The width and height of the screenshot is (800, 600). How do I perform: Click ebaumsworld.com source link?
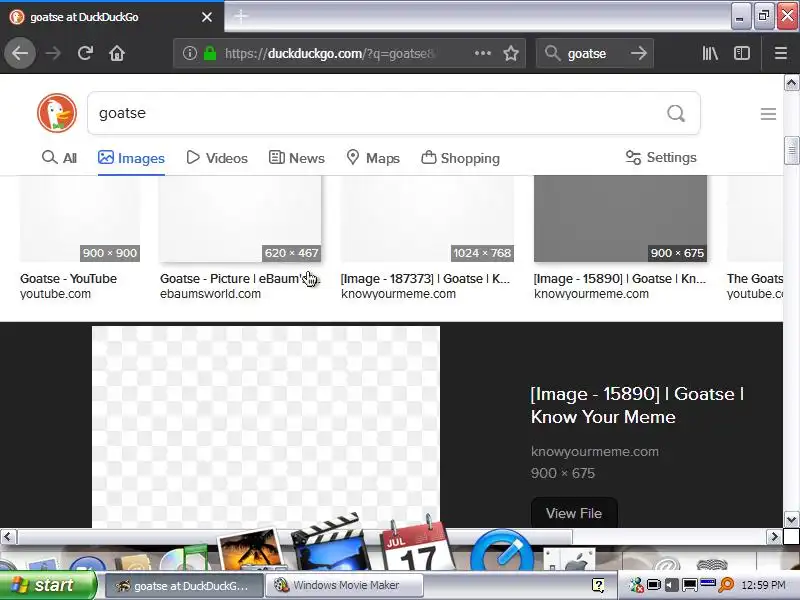click(x=210, y=294)
